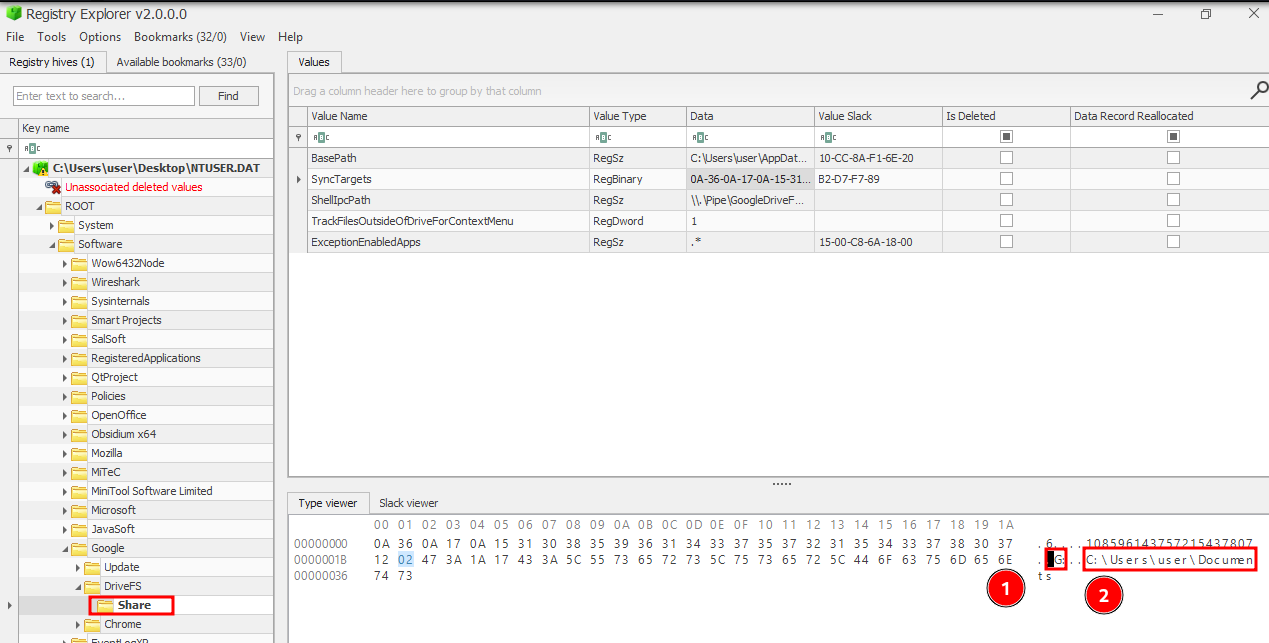Select the Type viewer tab
Screen dimensions: 1269x643
pyautogui.click(x=329, y=503)
